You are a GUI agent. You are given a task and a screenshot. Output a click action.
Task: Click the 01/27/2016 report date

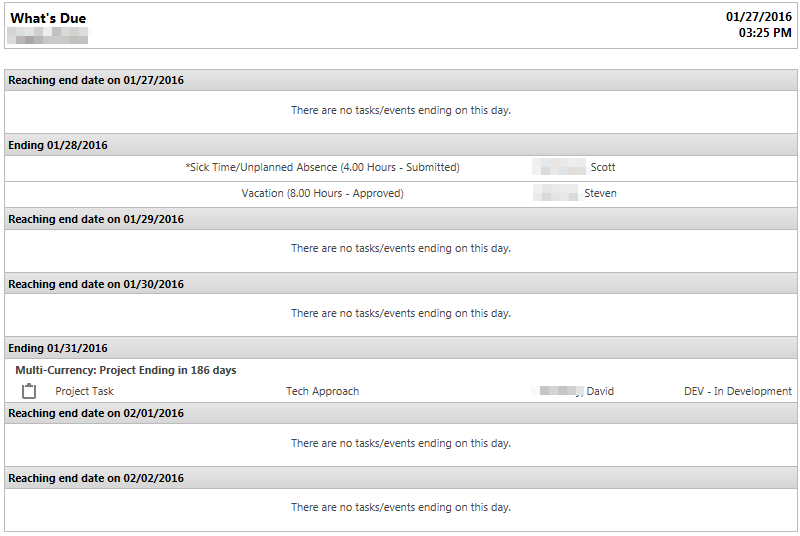(x=759, y=17)
